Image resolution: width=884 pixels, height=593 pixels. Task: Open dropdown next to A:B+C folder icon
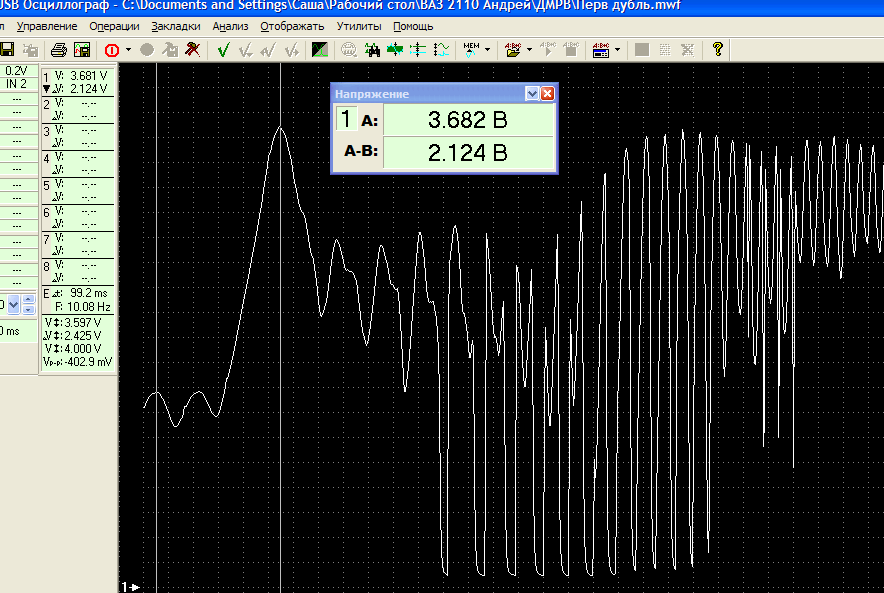pos(529,50)
